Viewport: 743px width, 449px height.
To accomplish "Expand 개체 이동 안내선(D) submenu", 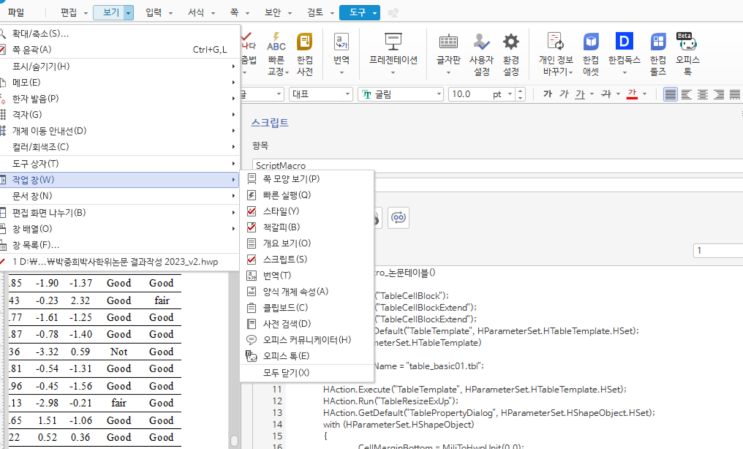I will (x=118, y=131).
